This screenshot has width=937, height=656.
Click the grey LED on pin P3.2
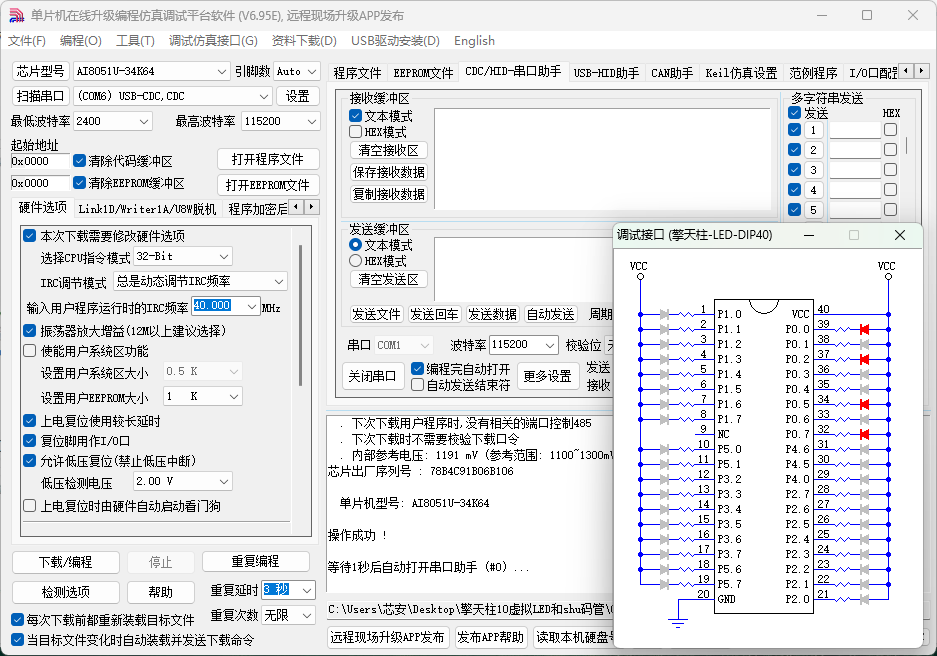665,479
